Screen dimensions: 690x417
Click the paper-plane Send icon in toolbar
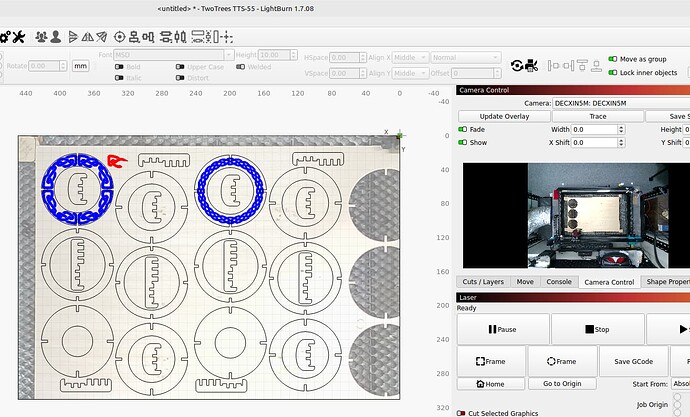point(102,37)
